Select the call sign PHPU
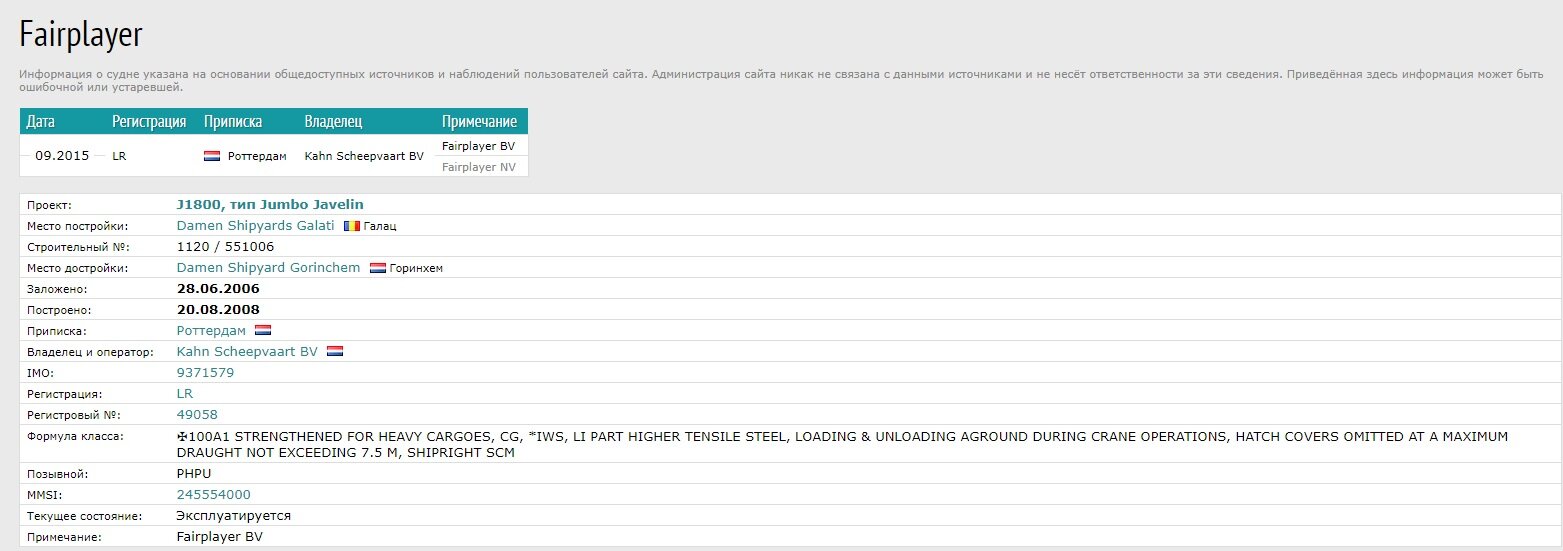The width and height of the screenshot is (1563, 551). (194, 474)
